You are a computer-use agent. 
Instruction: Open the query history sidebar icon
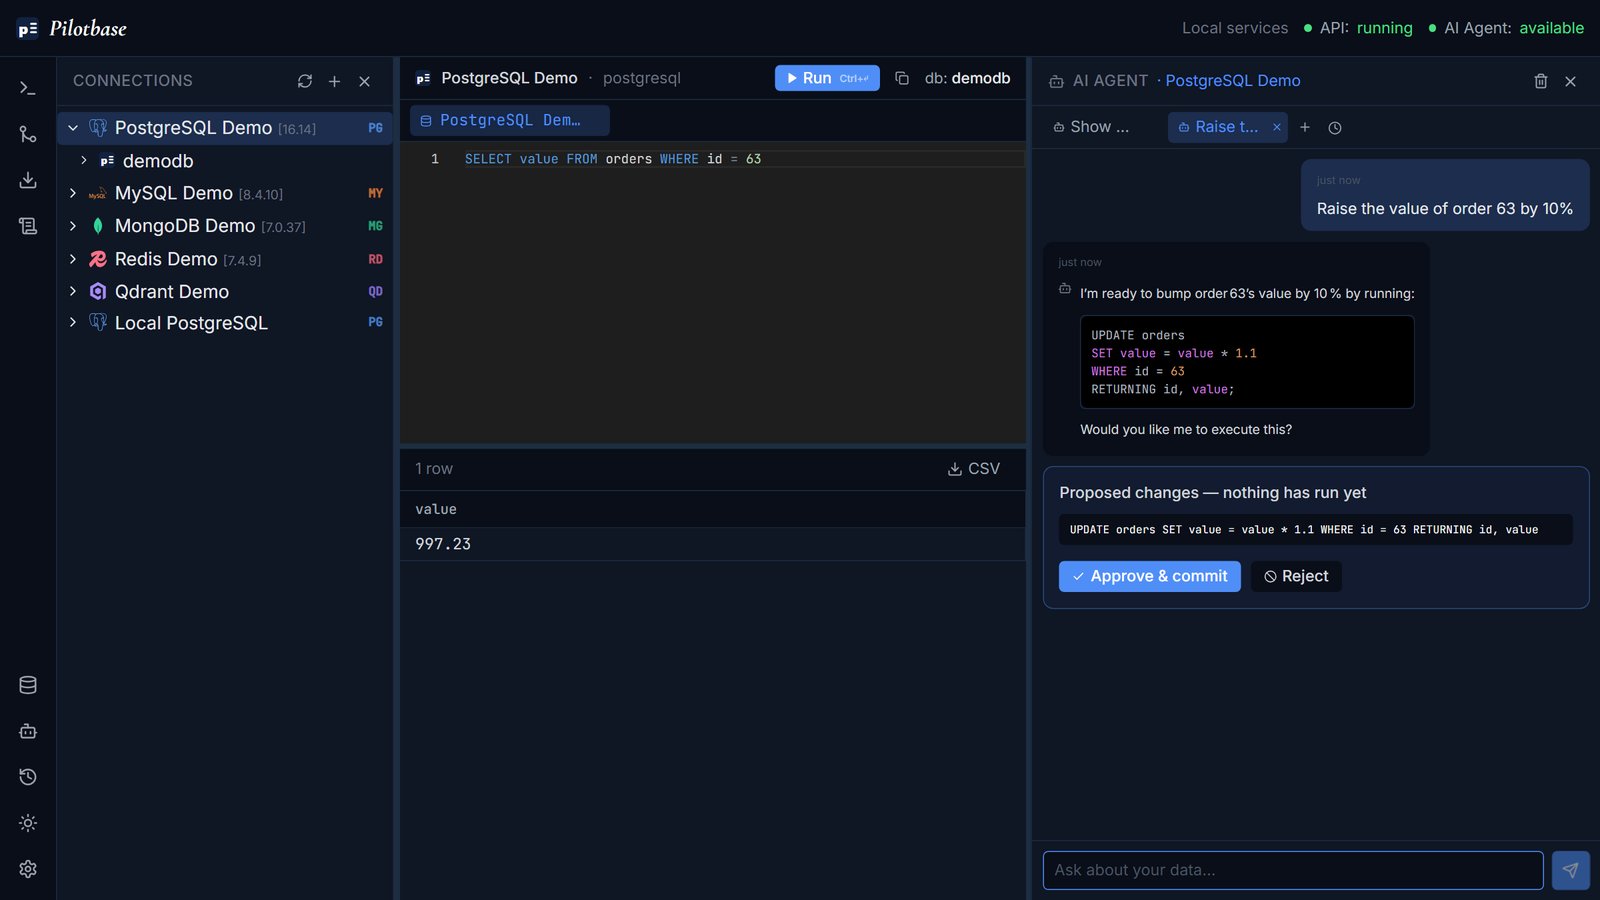[x=28, y=777]
